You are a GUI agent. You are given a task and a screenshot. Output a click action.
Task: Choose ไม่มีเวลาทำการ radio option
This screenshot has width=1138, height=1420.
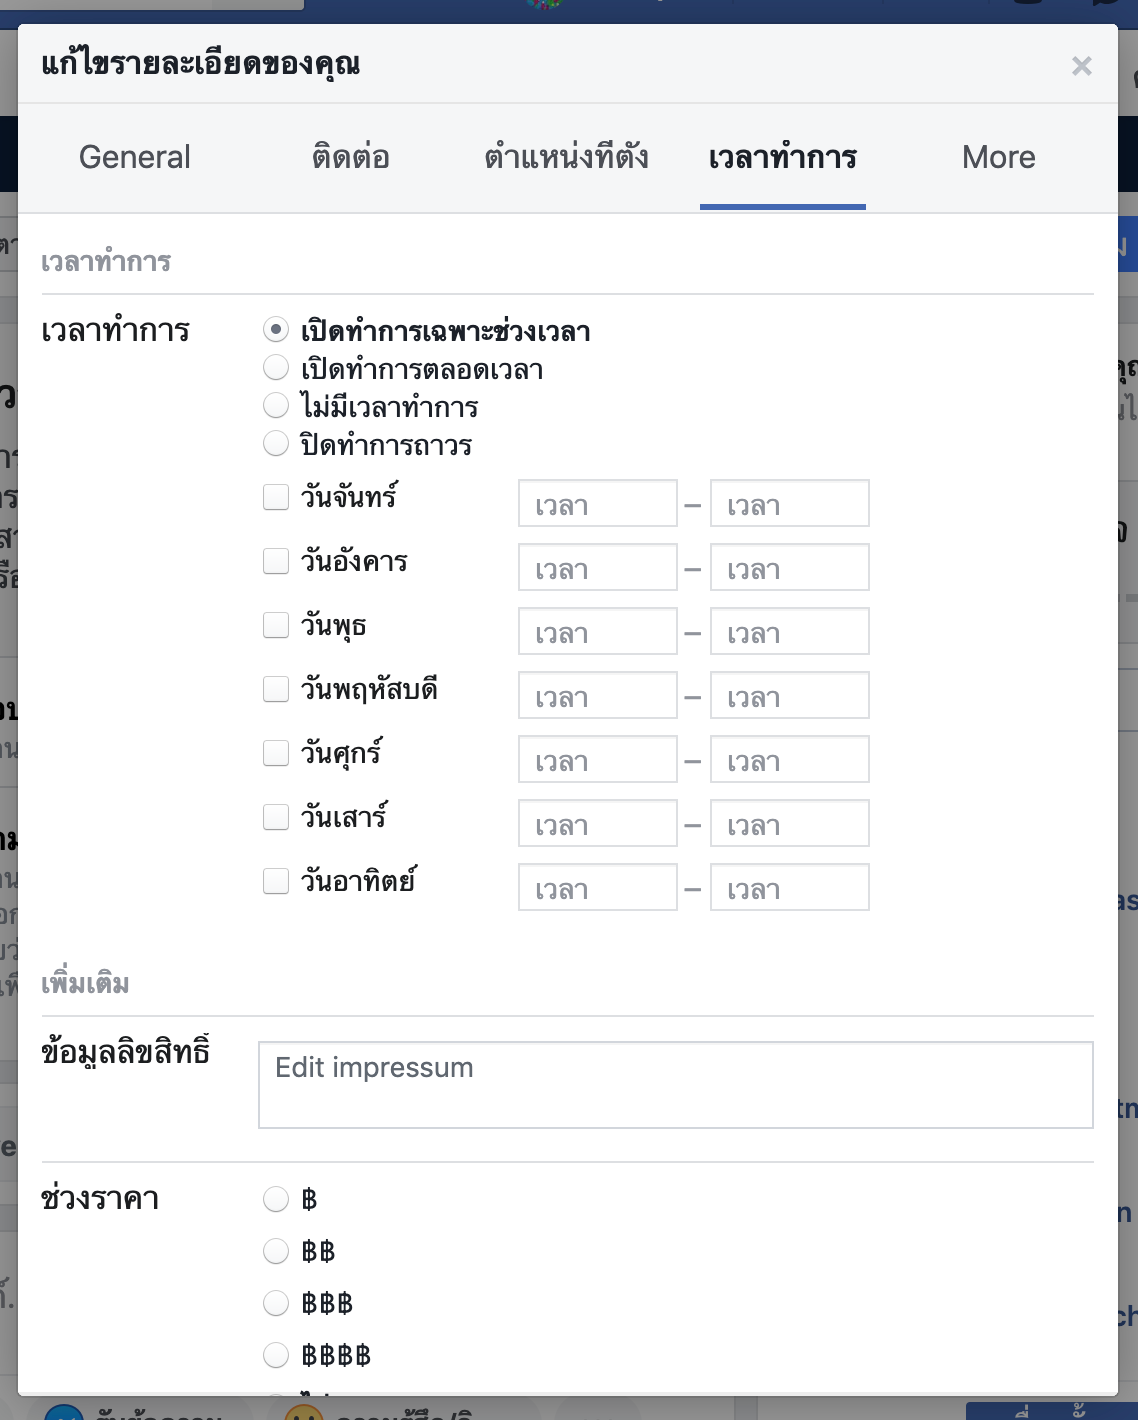tap(276, 406)
